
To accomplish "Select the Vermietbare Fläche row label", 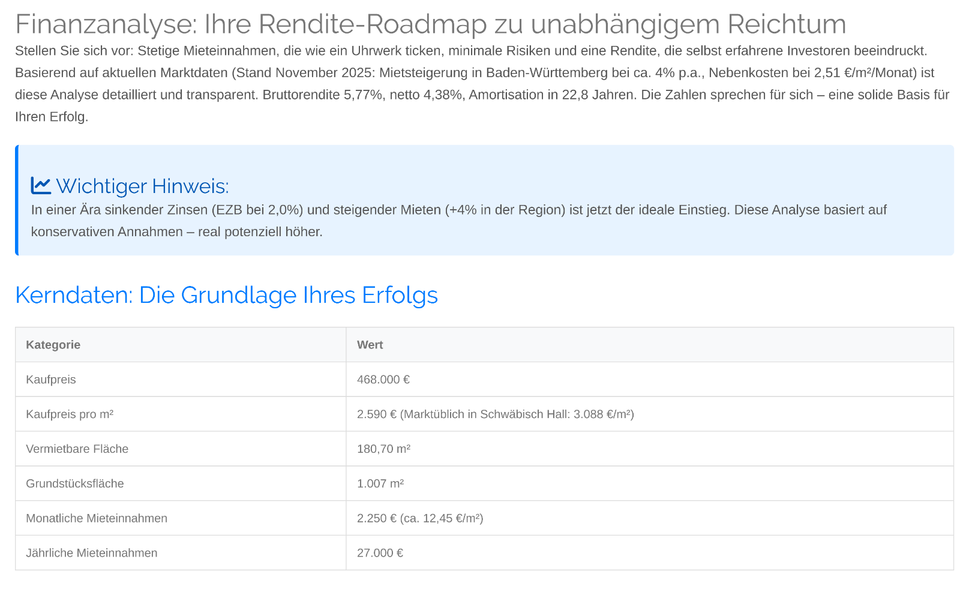I will tap(77, 449).
